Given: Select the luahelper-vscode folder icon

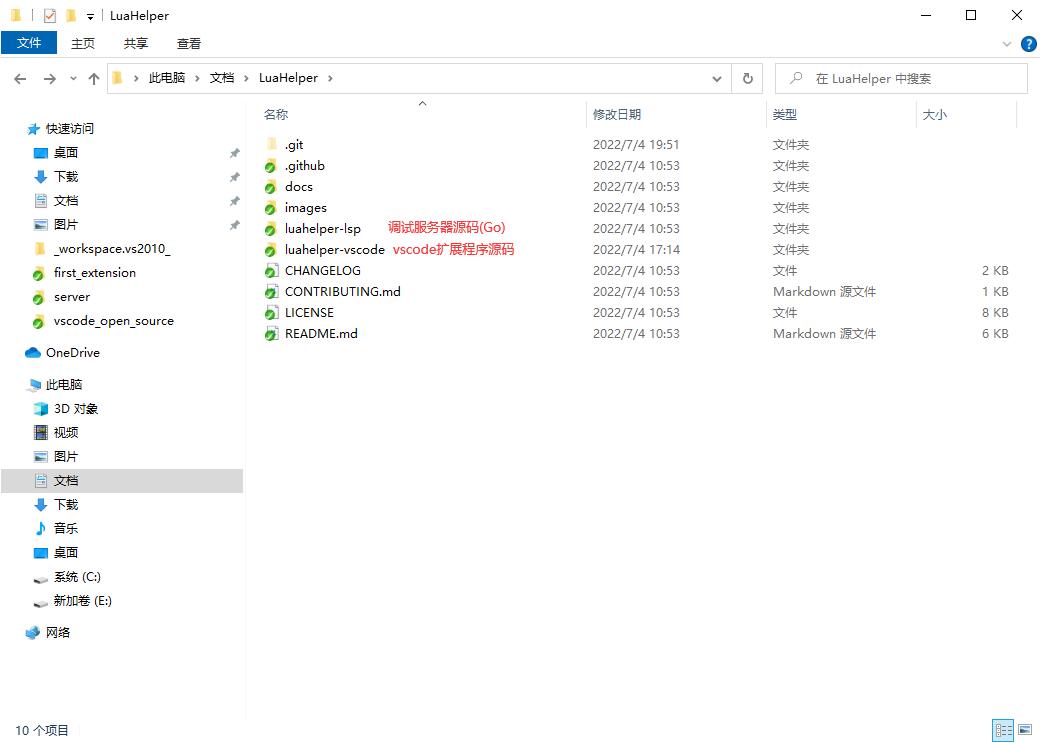Looking at the screenshot, I should coord(271,250).
